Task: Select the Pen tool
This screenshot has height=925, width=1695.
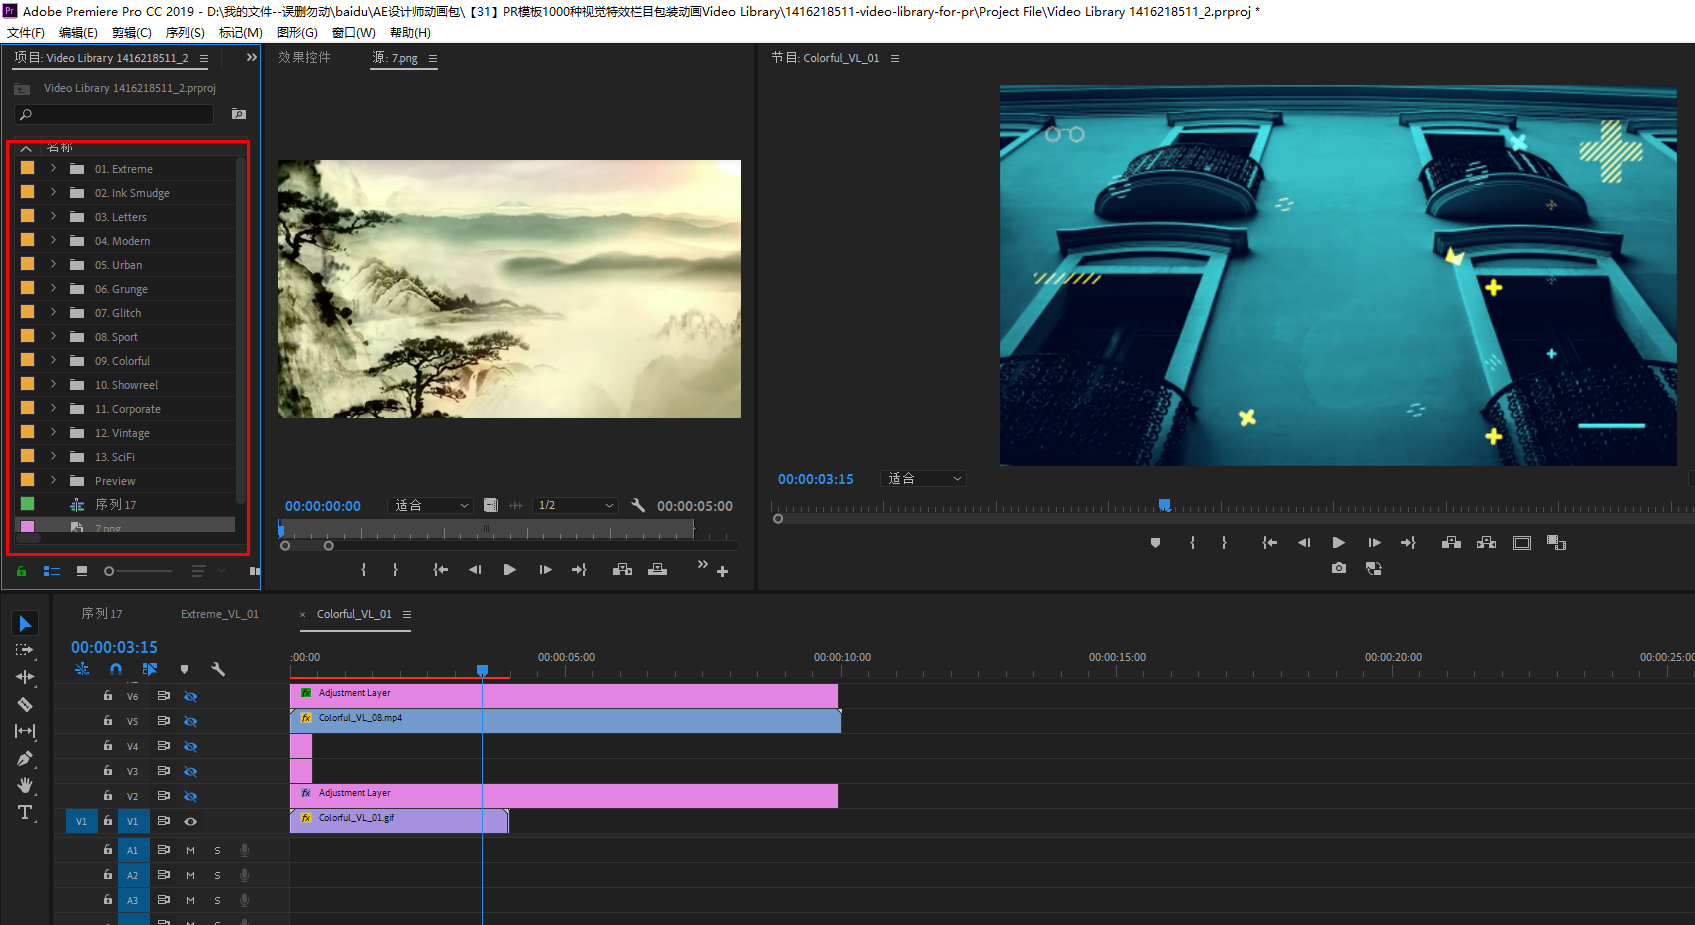Action: click(25, 758)
